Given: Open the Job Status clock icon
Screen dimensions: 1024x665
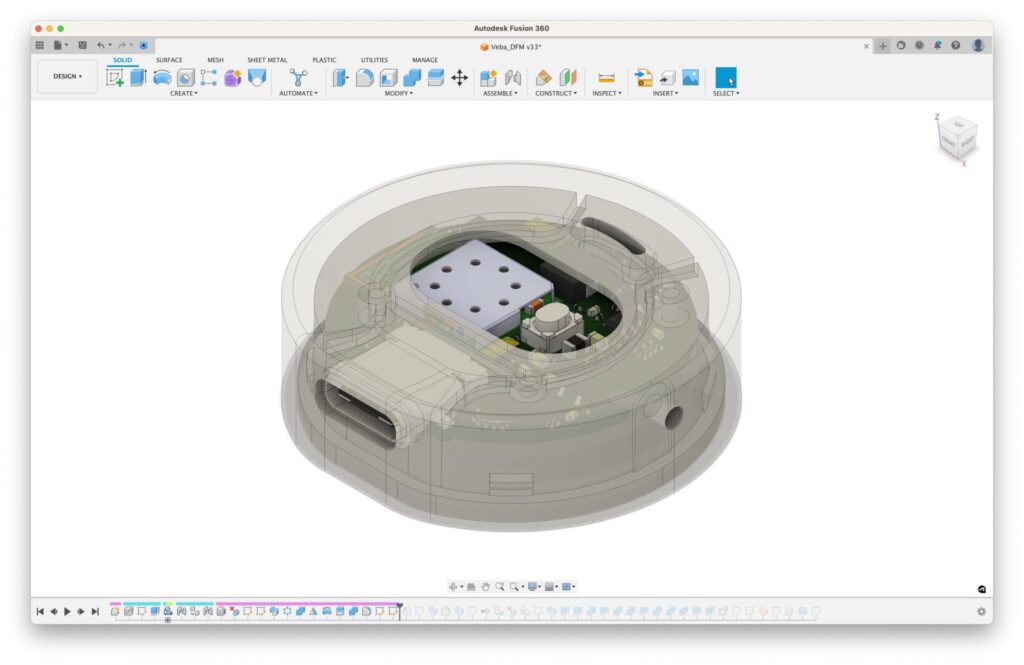Looking at the screenshot, I should tap(920, 45).
